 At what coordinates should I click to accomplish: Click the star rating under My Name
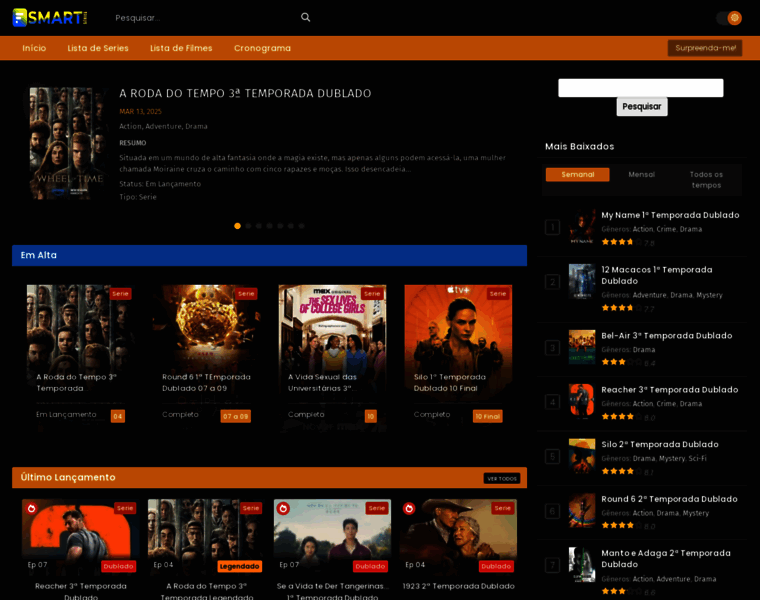622,242
